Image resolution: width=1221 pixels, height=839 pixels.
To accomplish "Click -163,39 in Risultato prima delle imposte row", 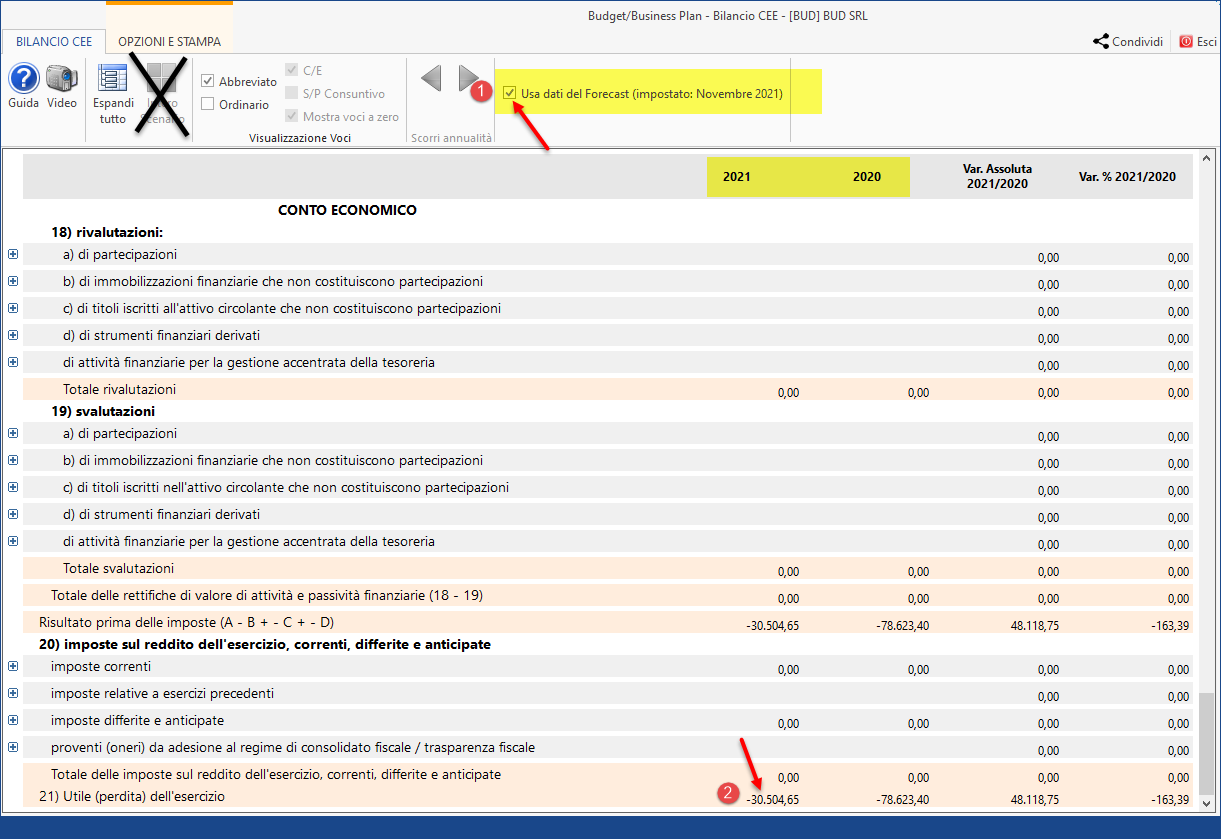I will pos(1169,626).
